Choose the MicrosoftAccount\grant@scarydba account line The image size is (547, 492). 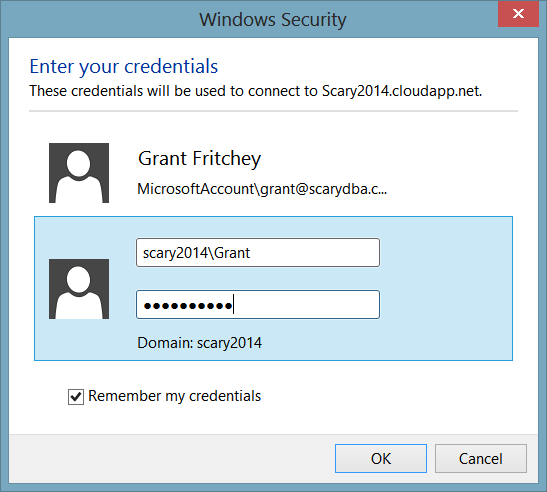click(x=262, y=189)
